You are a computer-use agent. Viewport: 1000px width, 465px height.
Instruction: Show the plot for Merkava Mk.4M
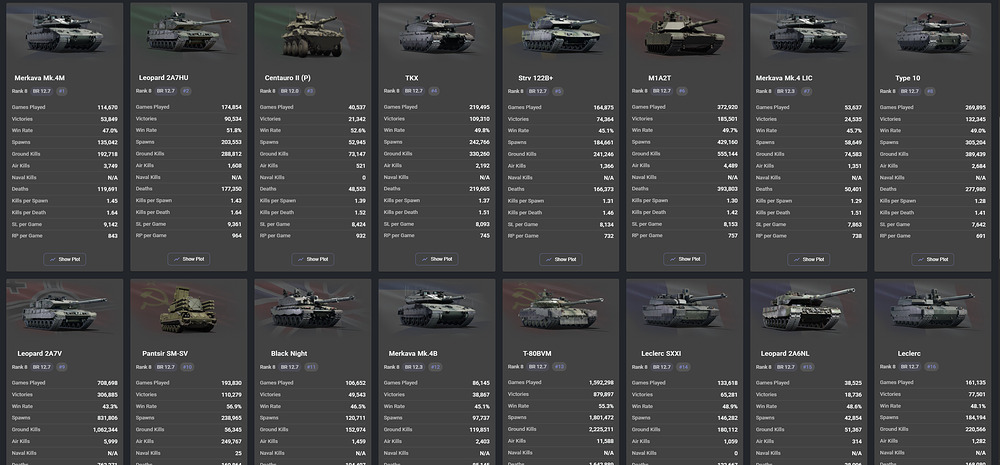click(x=64, y=259)
